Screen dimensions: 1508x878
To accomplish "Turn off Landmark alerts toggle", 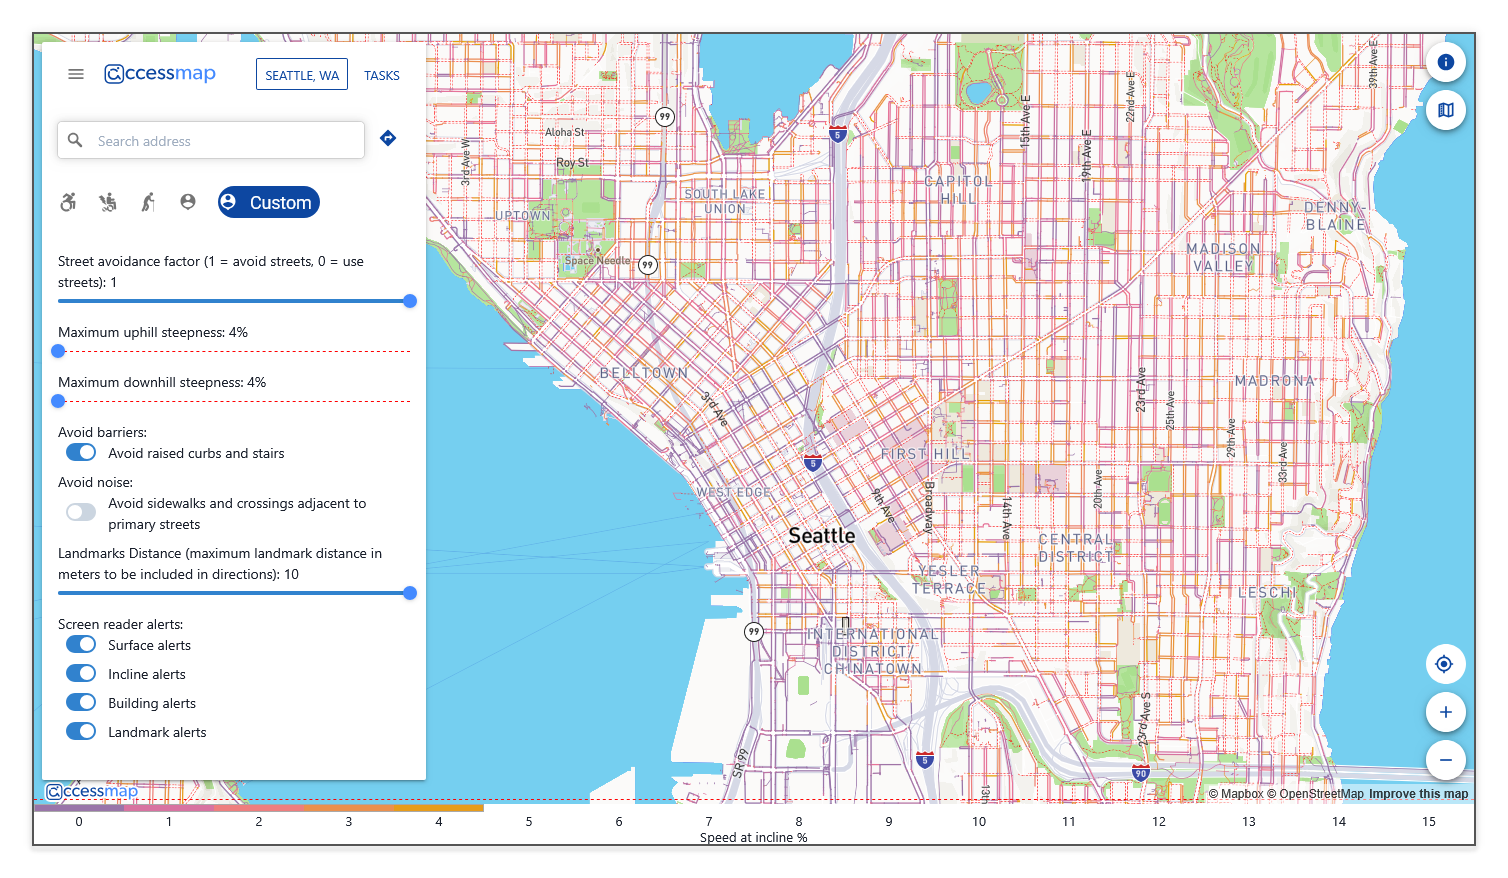I will click(81, 732).
